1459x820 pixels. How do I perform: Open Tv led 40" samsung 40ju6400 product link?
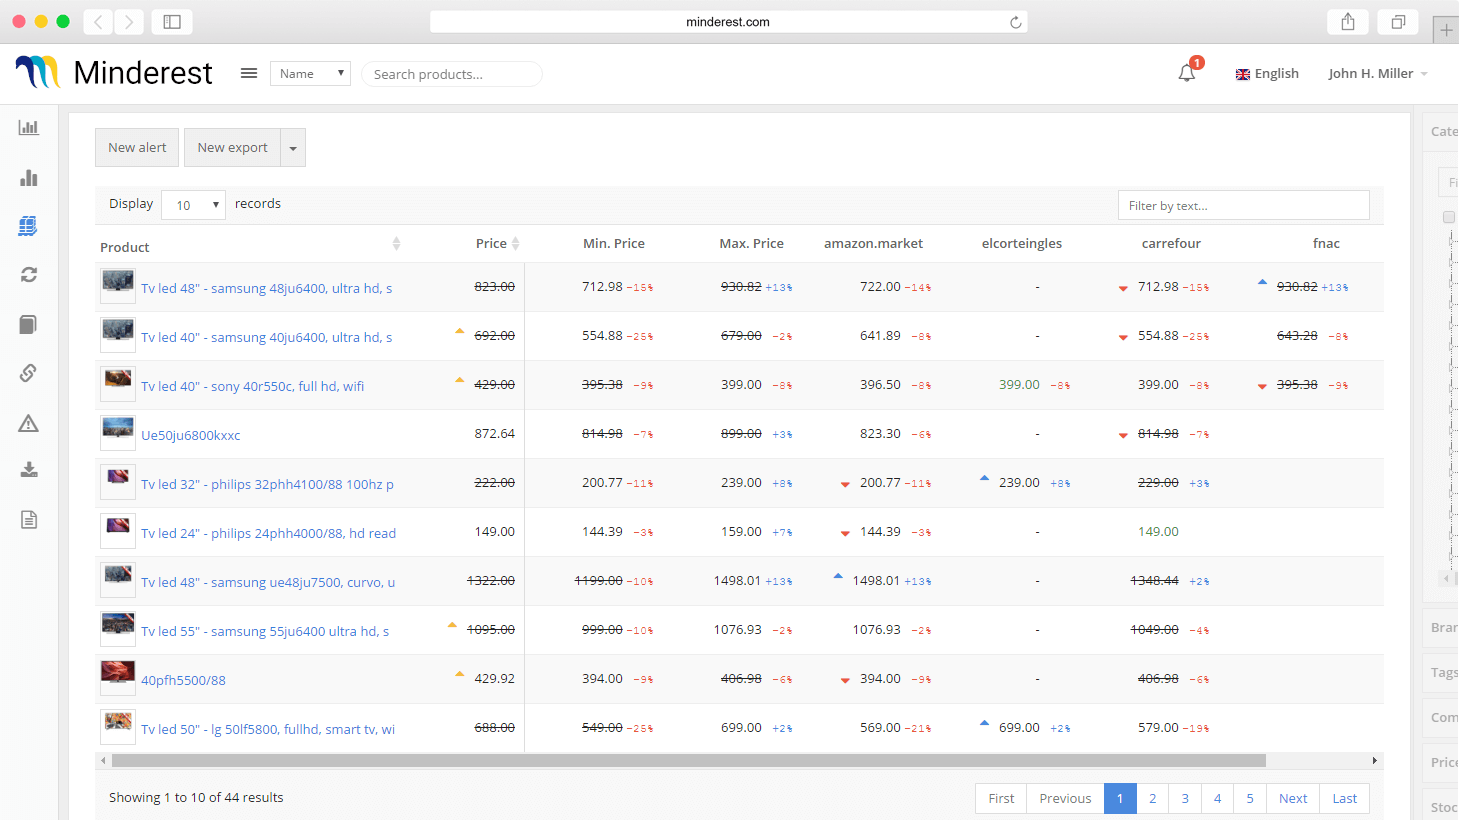pyautogui.click(x=266, y=337)
